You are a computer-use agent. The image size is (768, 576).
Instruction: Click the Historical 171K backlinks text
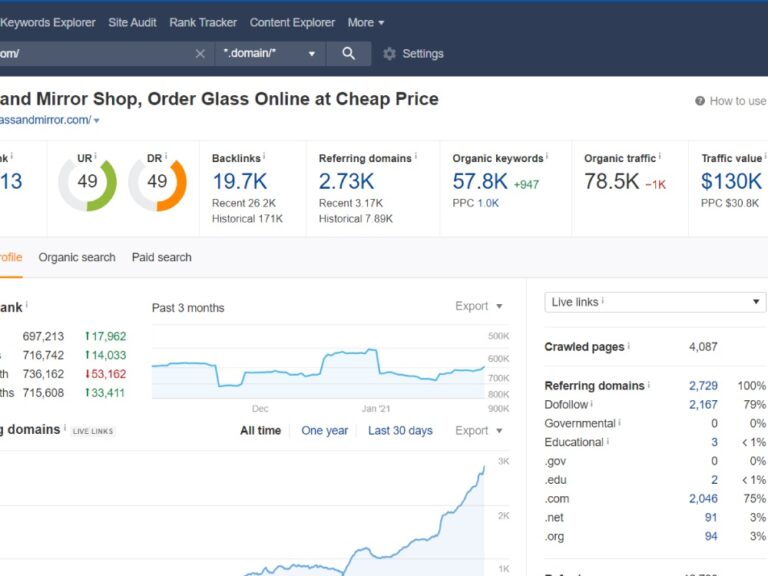247,219
